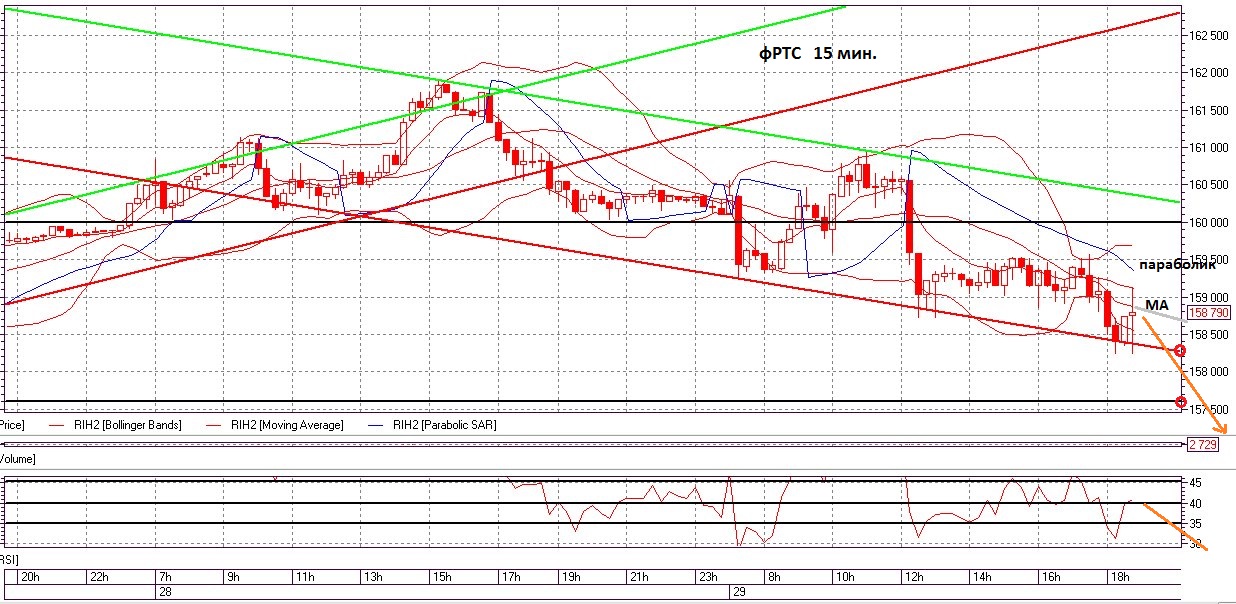Screen dimensions: 1236x604
Task: Click the 161 500 price axis label
Action: pos(1207,111)
